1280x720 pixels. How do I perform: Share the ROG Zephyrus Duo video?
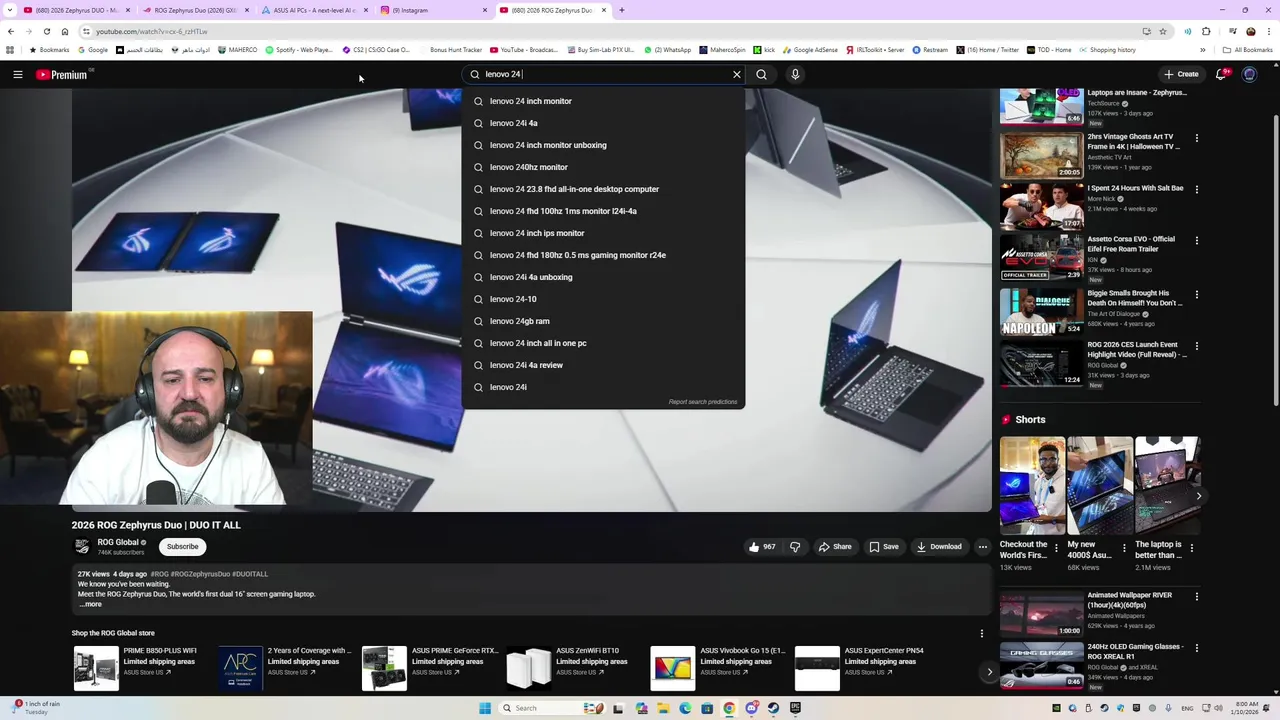tap(835, 547)
